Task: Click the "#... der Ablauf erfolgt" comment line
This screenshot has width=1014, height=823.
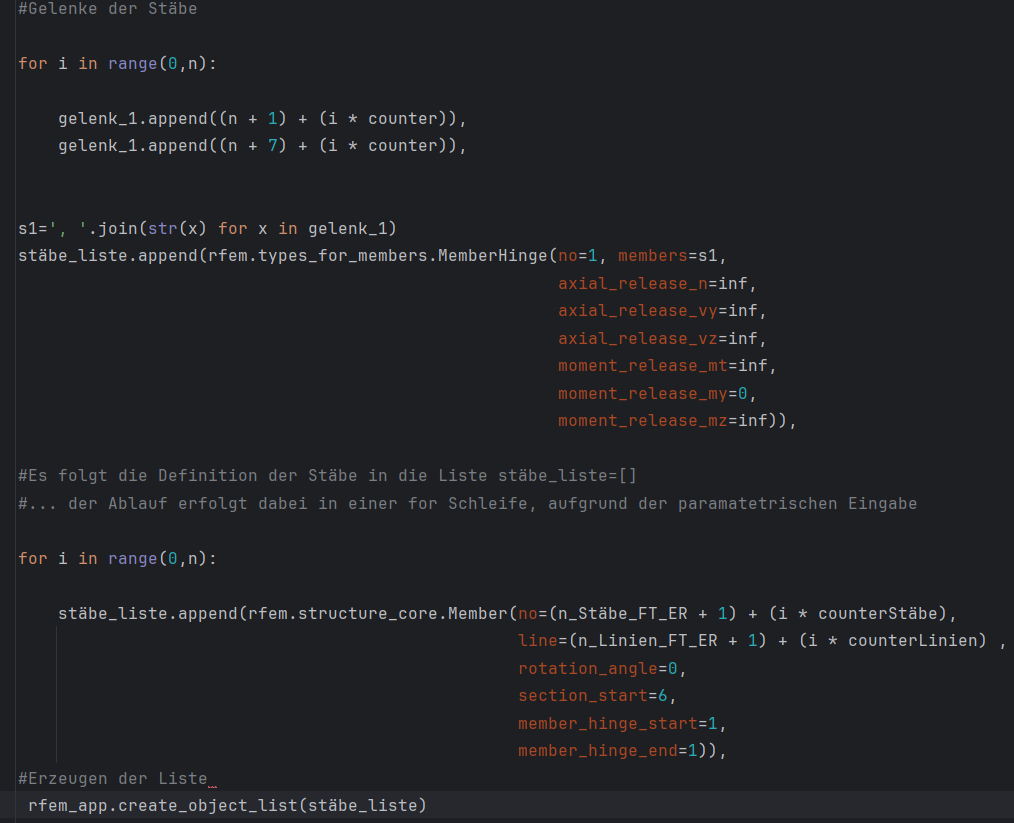Action: pos(467,503)
